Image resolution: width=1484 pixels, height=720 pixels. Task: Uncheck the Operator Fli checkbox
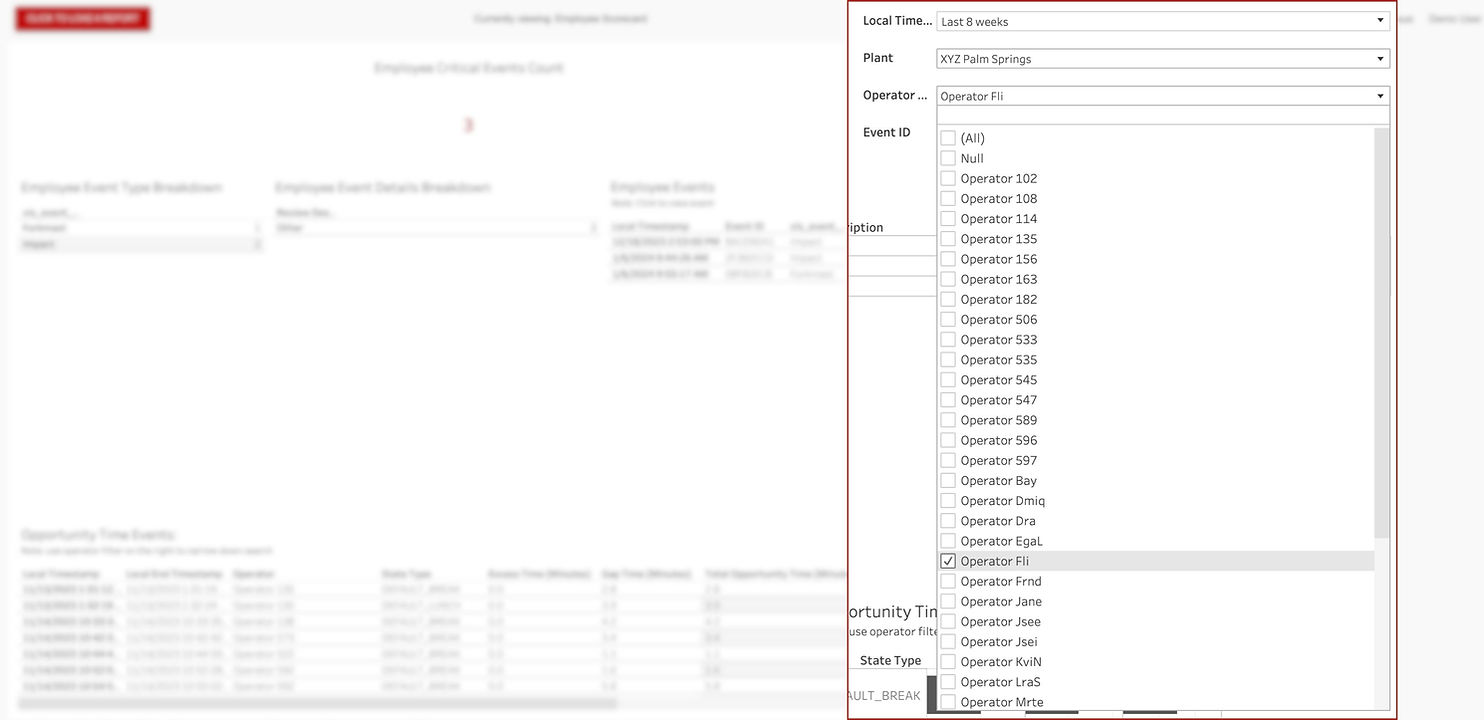948,561
